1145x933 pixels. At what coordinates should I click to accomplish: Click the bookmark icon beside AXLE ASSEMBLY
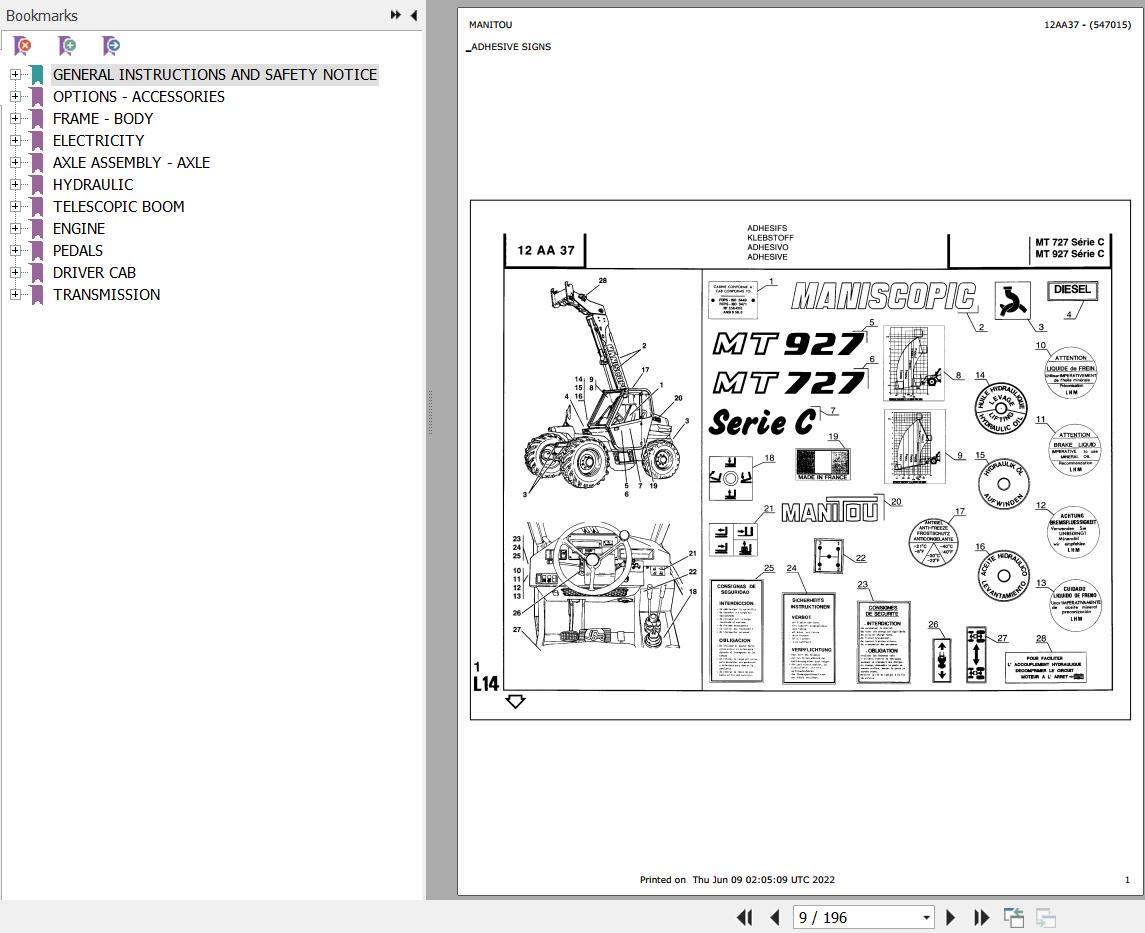coord(37,163)
